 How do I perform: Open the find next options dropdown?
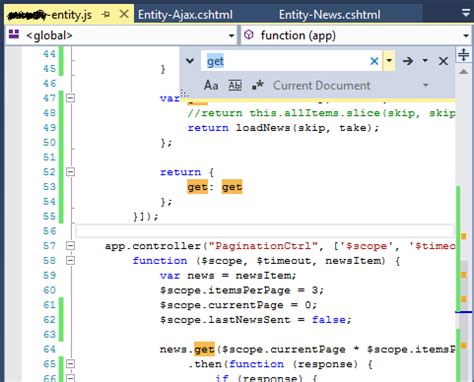[425, 61]
